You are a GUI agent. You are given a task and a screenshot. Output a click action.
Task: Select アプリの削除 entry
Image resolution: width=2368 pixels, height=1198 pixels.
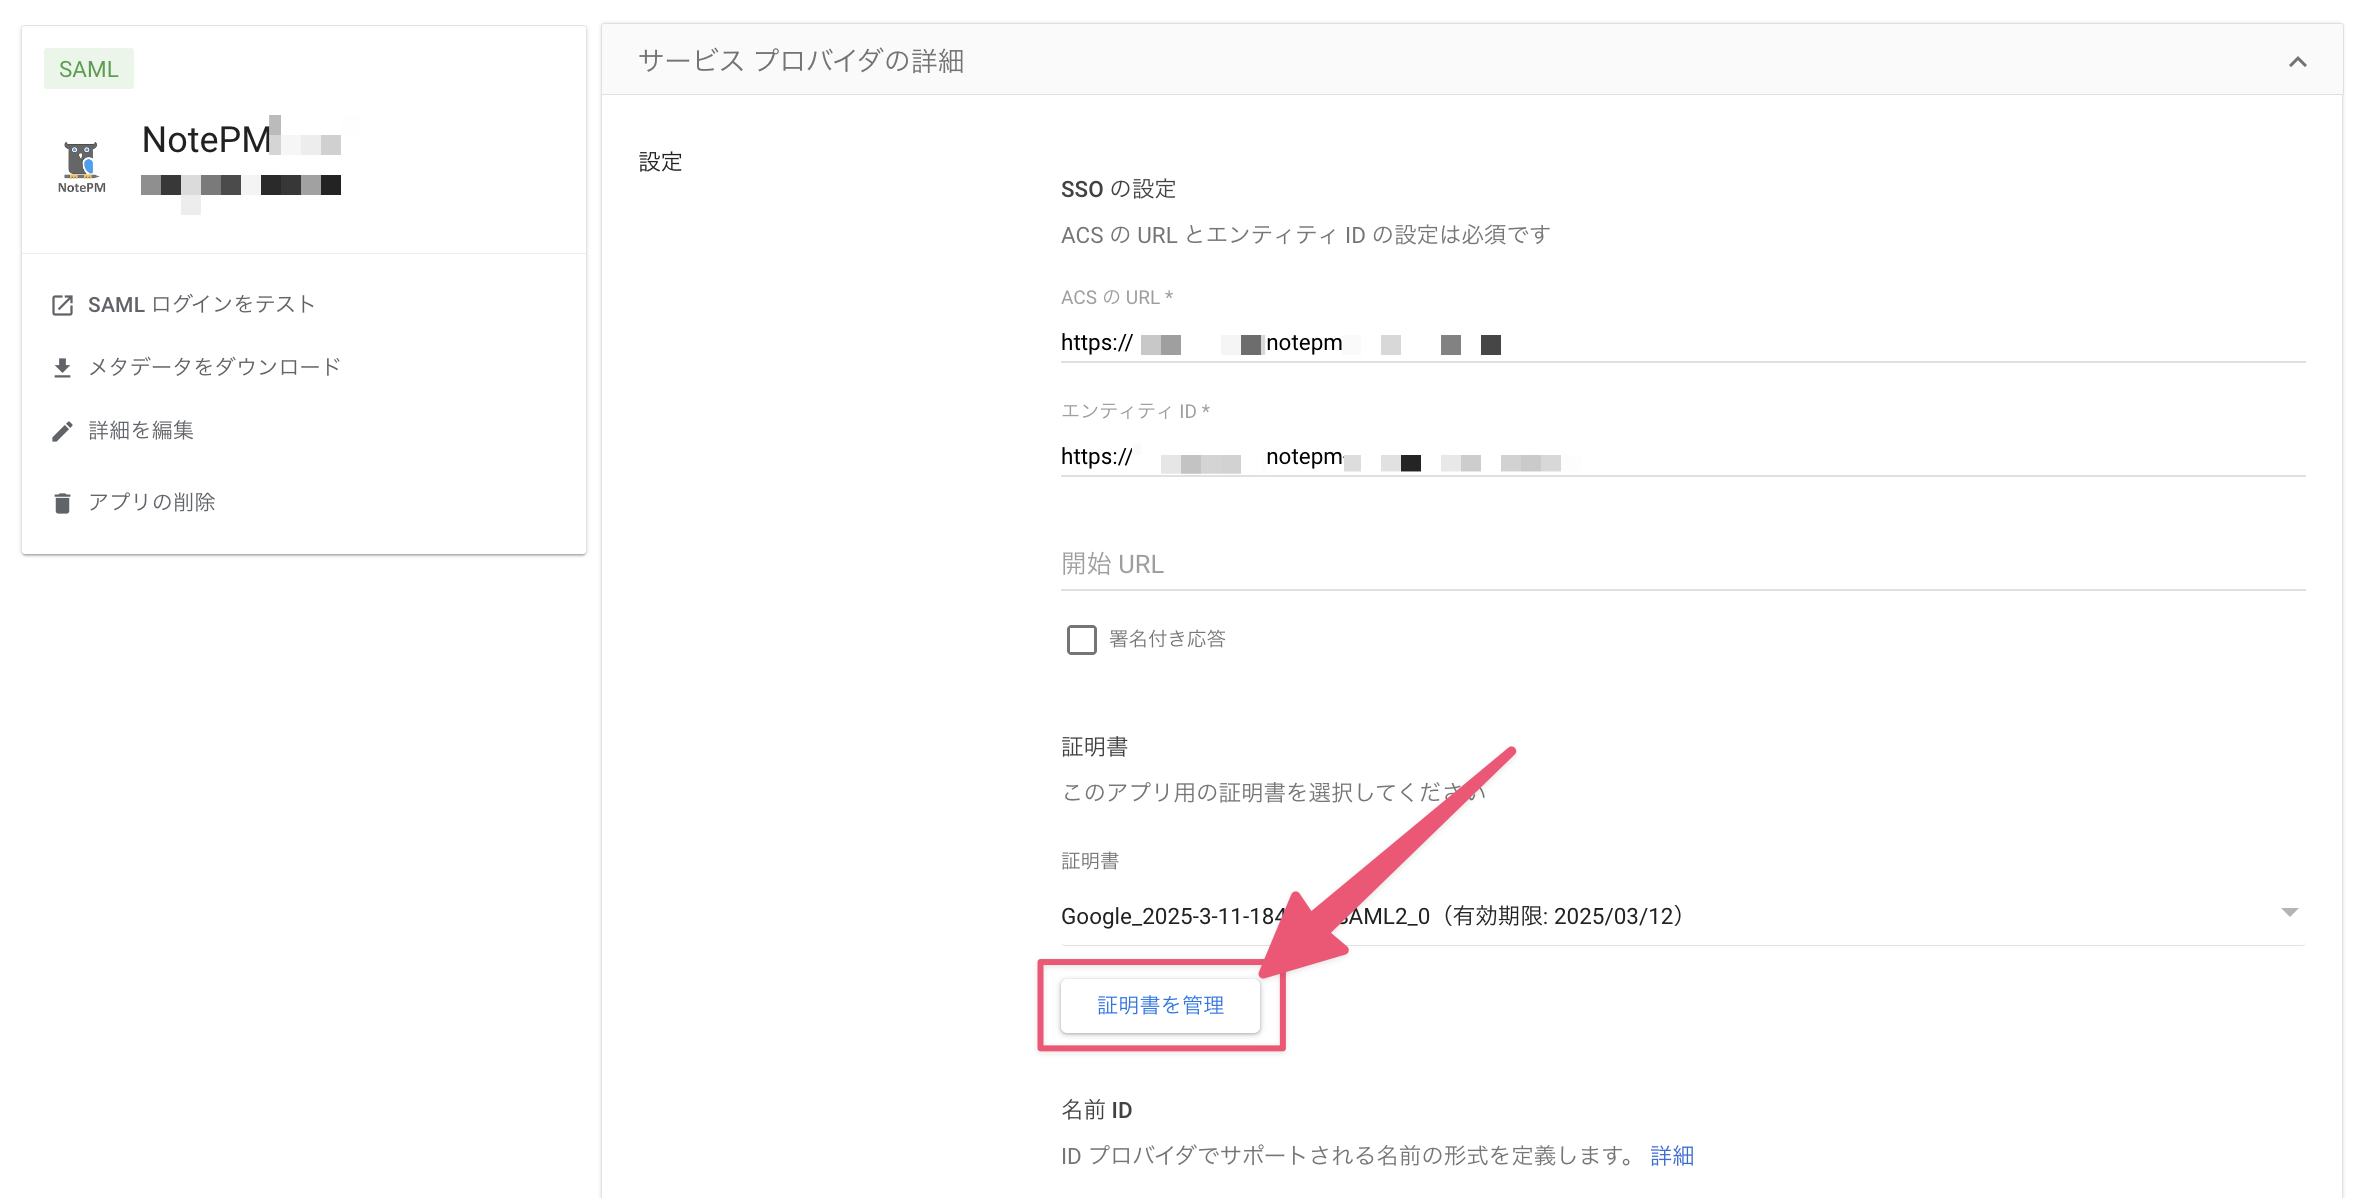point(151,502)
